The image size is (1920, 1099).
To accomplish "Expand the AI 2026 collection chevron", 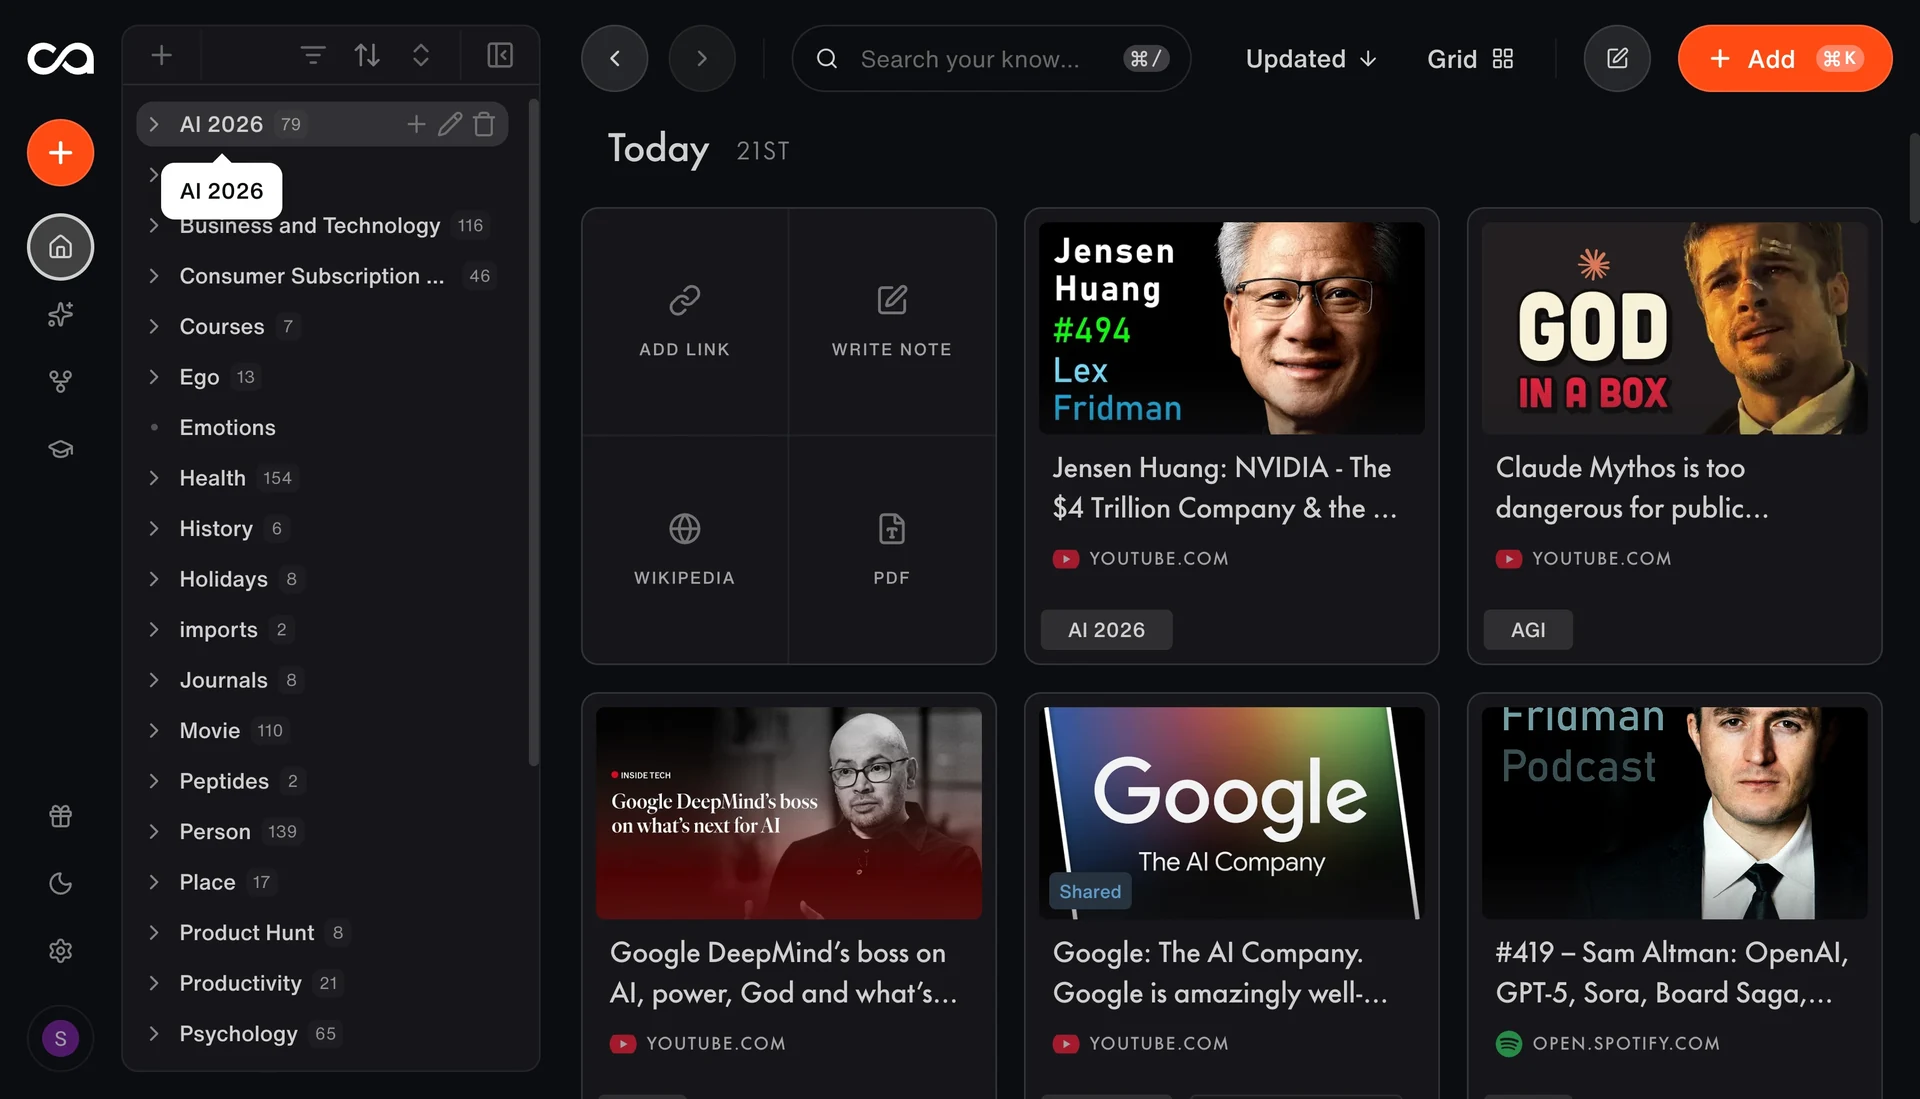I will click(x=154, y=124).
